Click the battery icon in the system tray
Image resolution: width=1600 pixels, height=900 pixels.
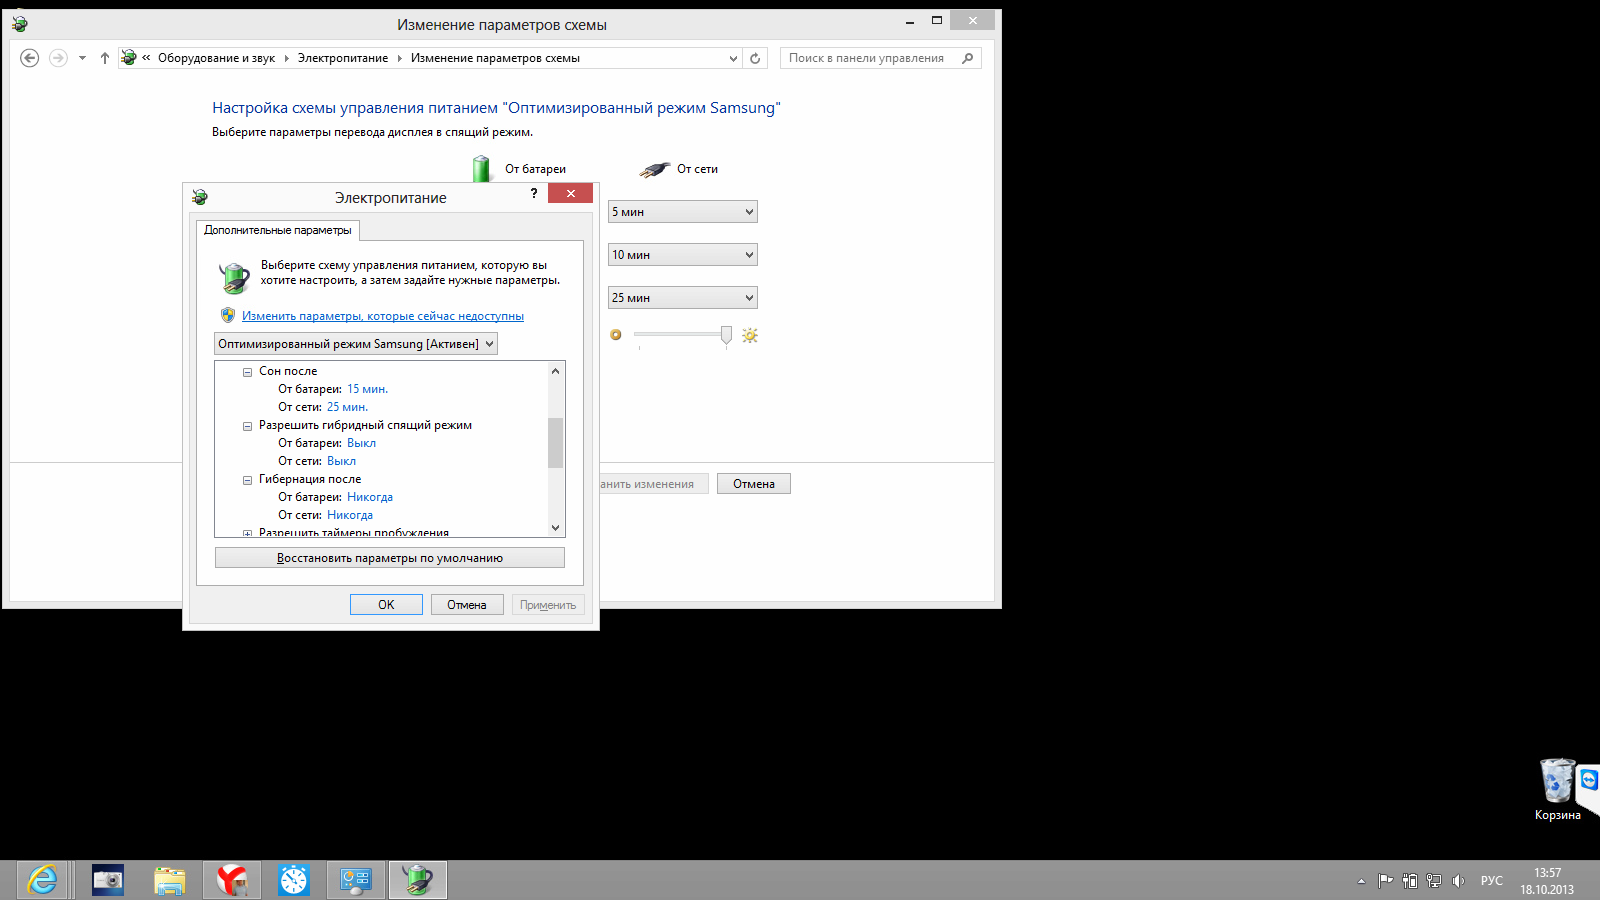(1410, 881)
